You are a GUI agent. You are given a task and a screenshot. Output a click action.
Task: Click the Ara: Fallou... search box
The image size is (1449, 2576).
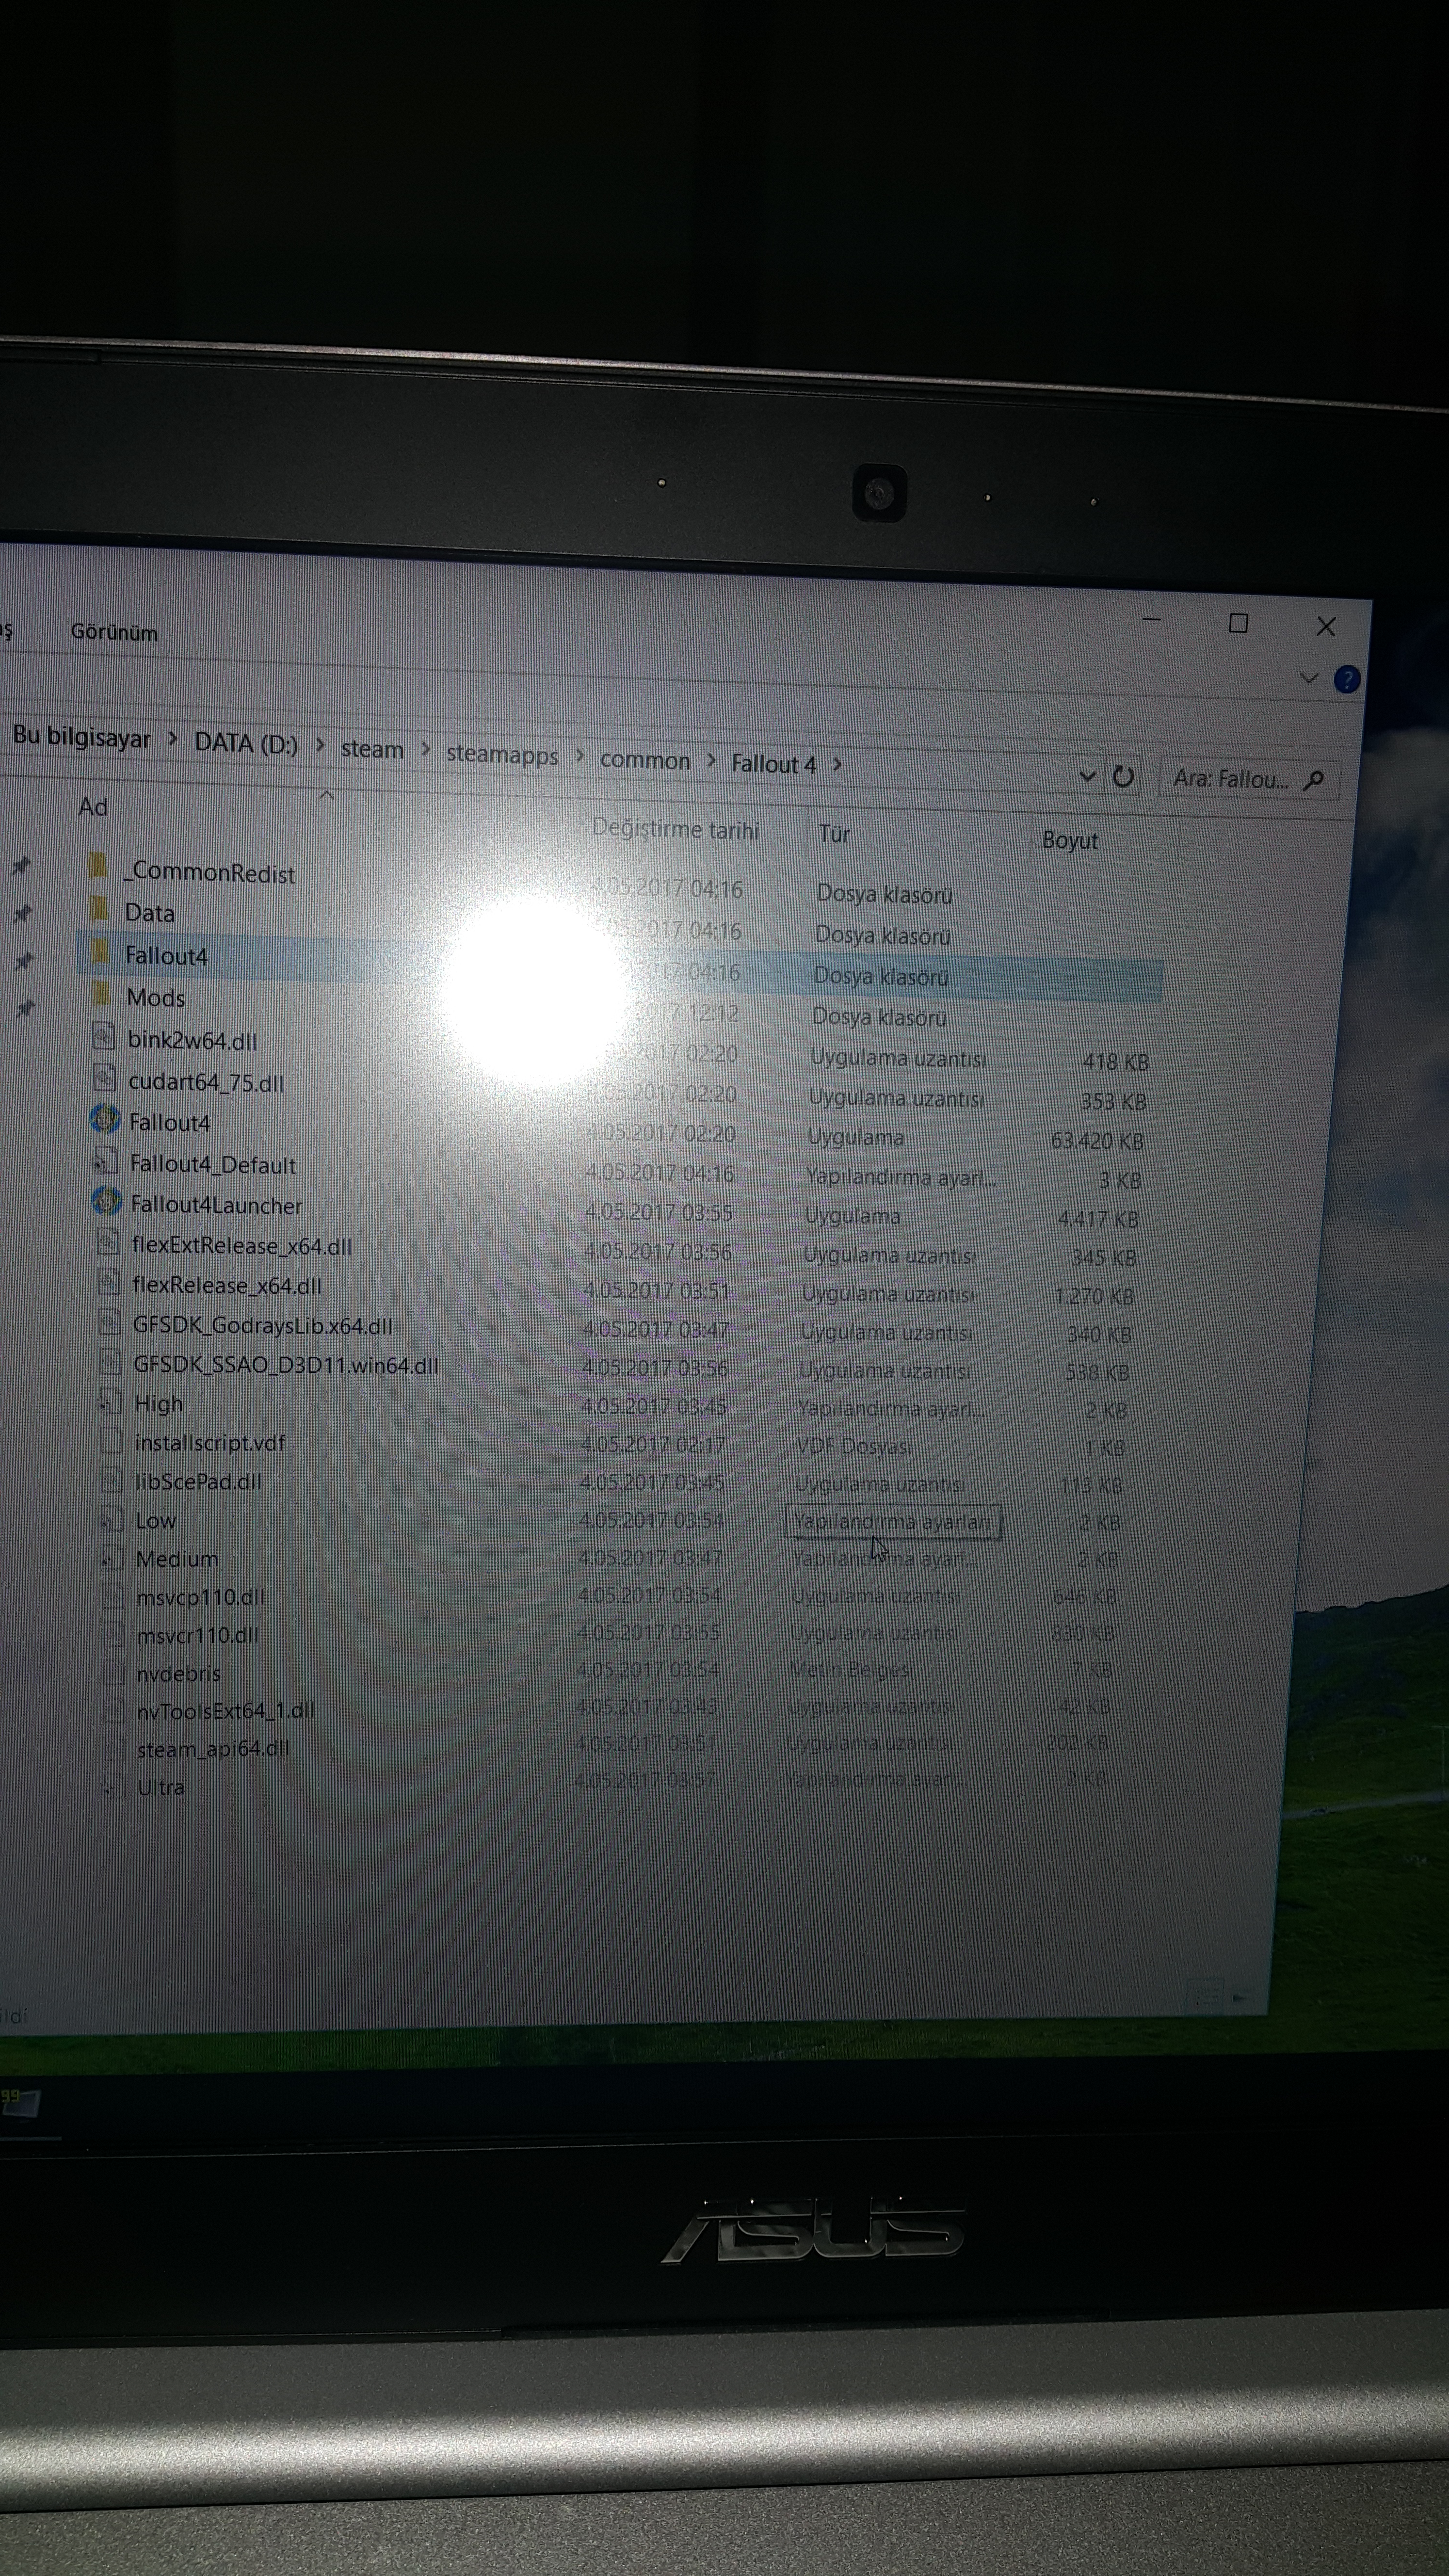[1248, 779]
